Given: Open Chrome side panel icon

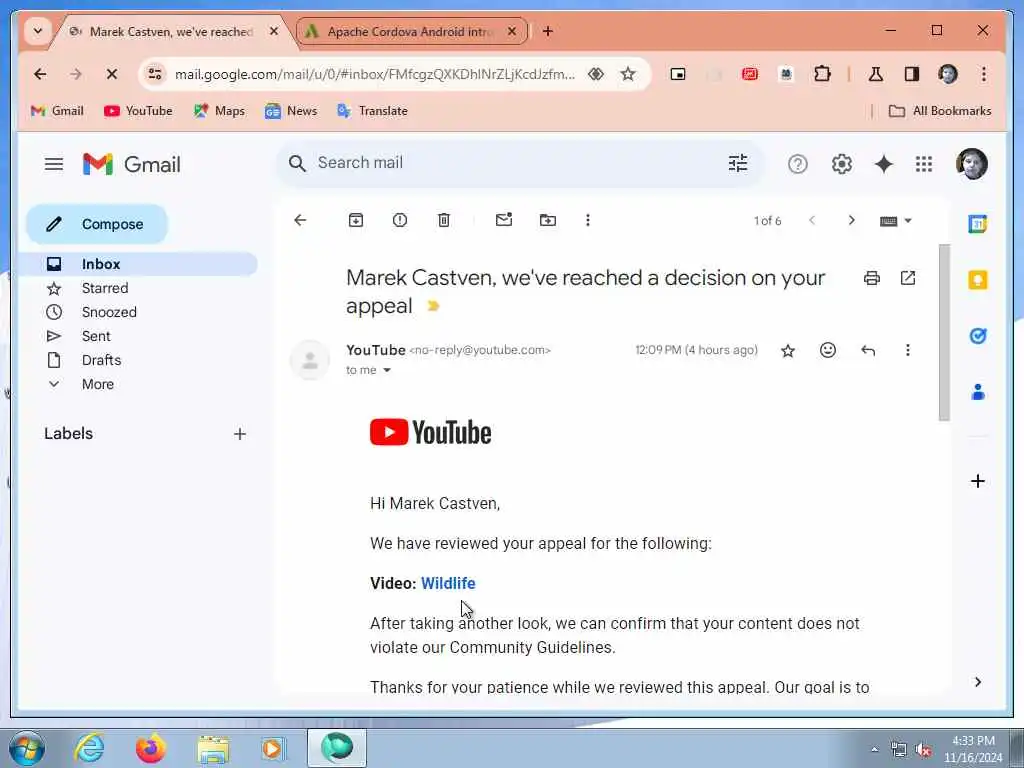Looking at the screenshot, I should tap(912, 74).
